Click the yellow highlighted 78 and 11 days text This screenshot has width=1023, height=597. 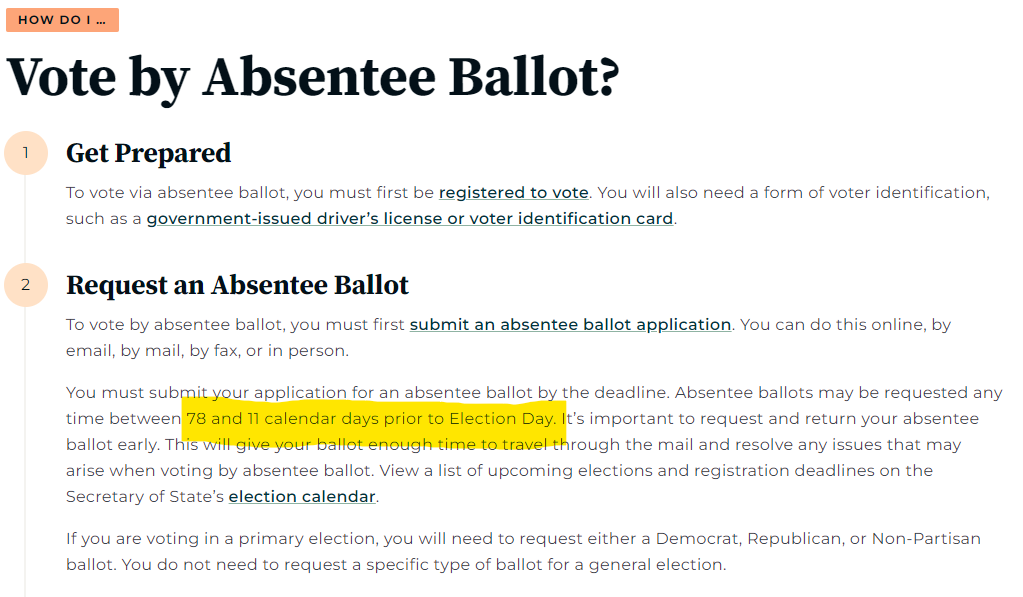click(x=371, y=418)
